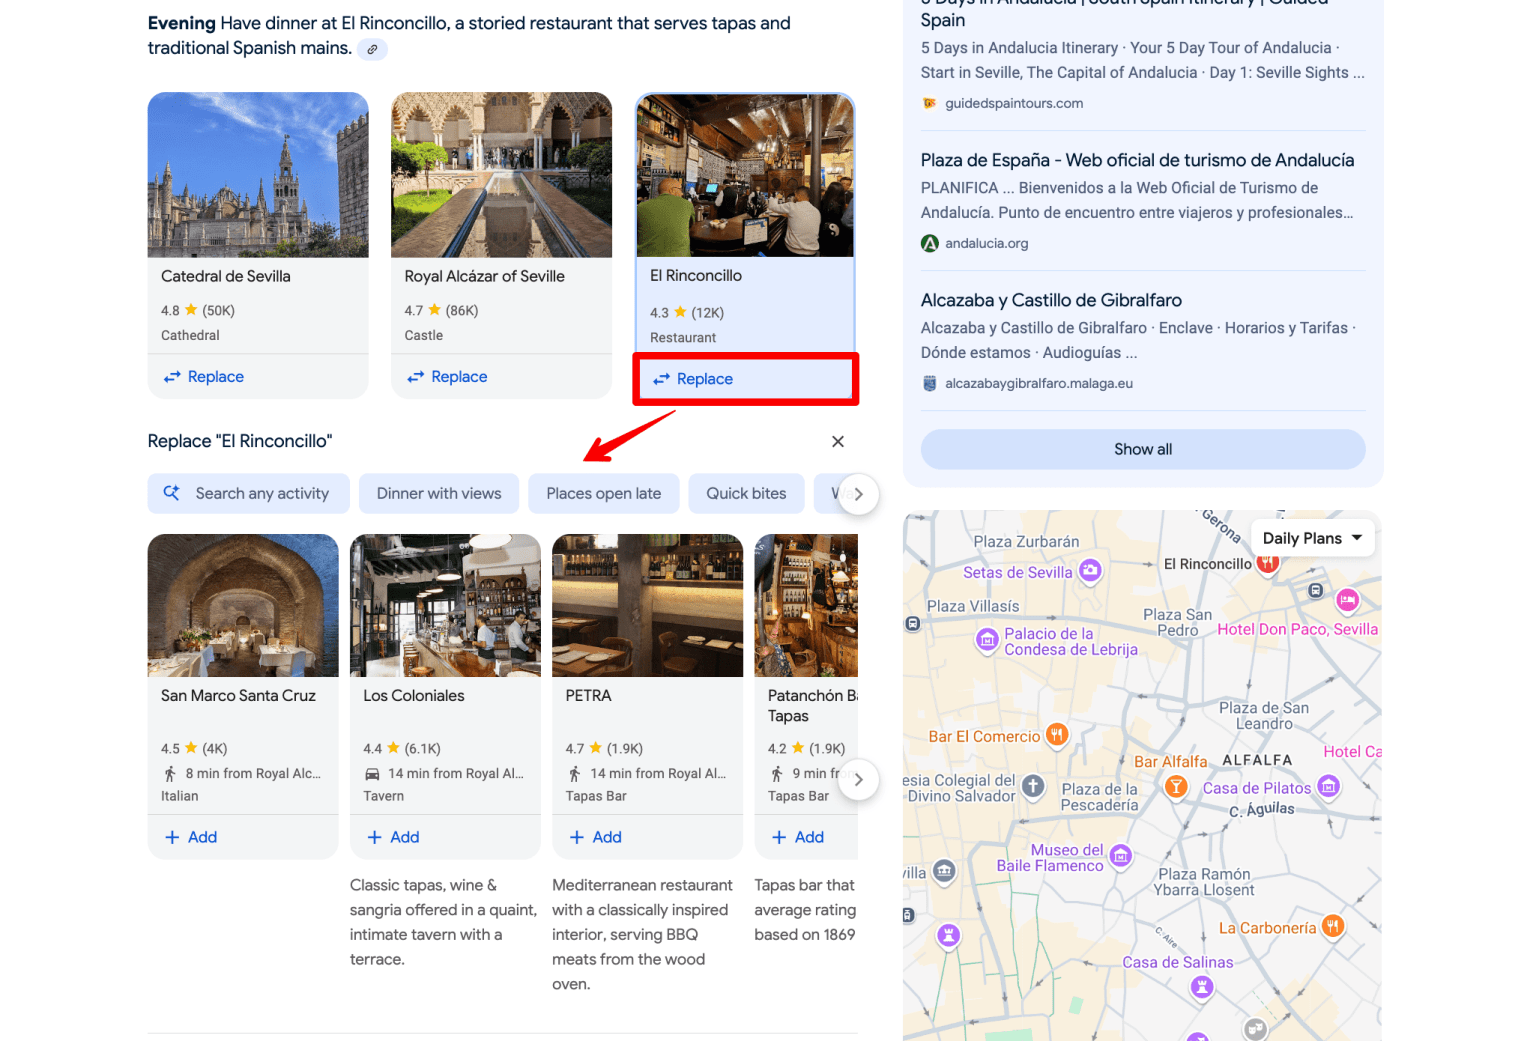The height and width of the screenshot is (1041, 1536).
Task: Replace Catedral de Sevilla
Action: pos(204,377)
